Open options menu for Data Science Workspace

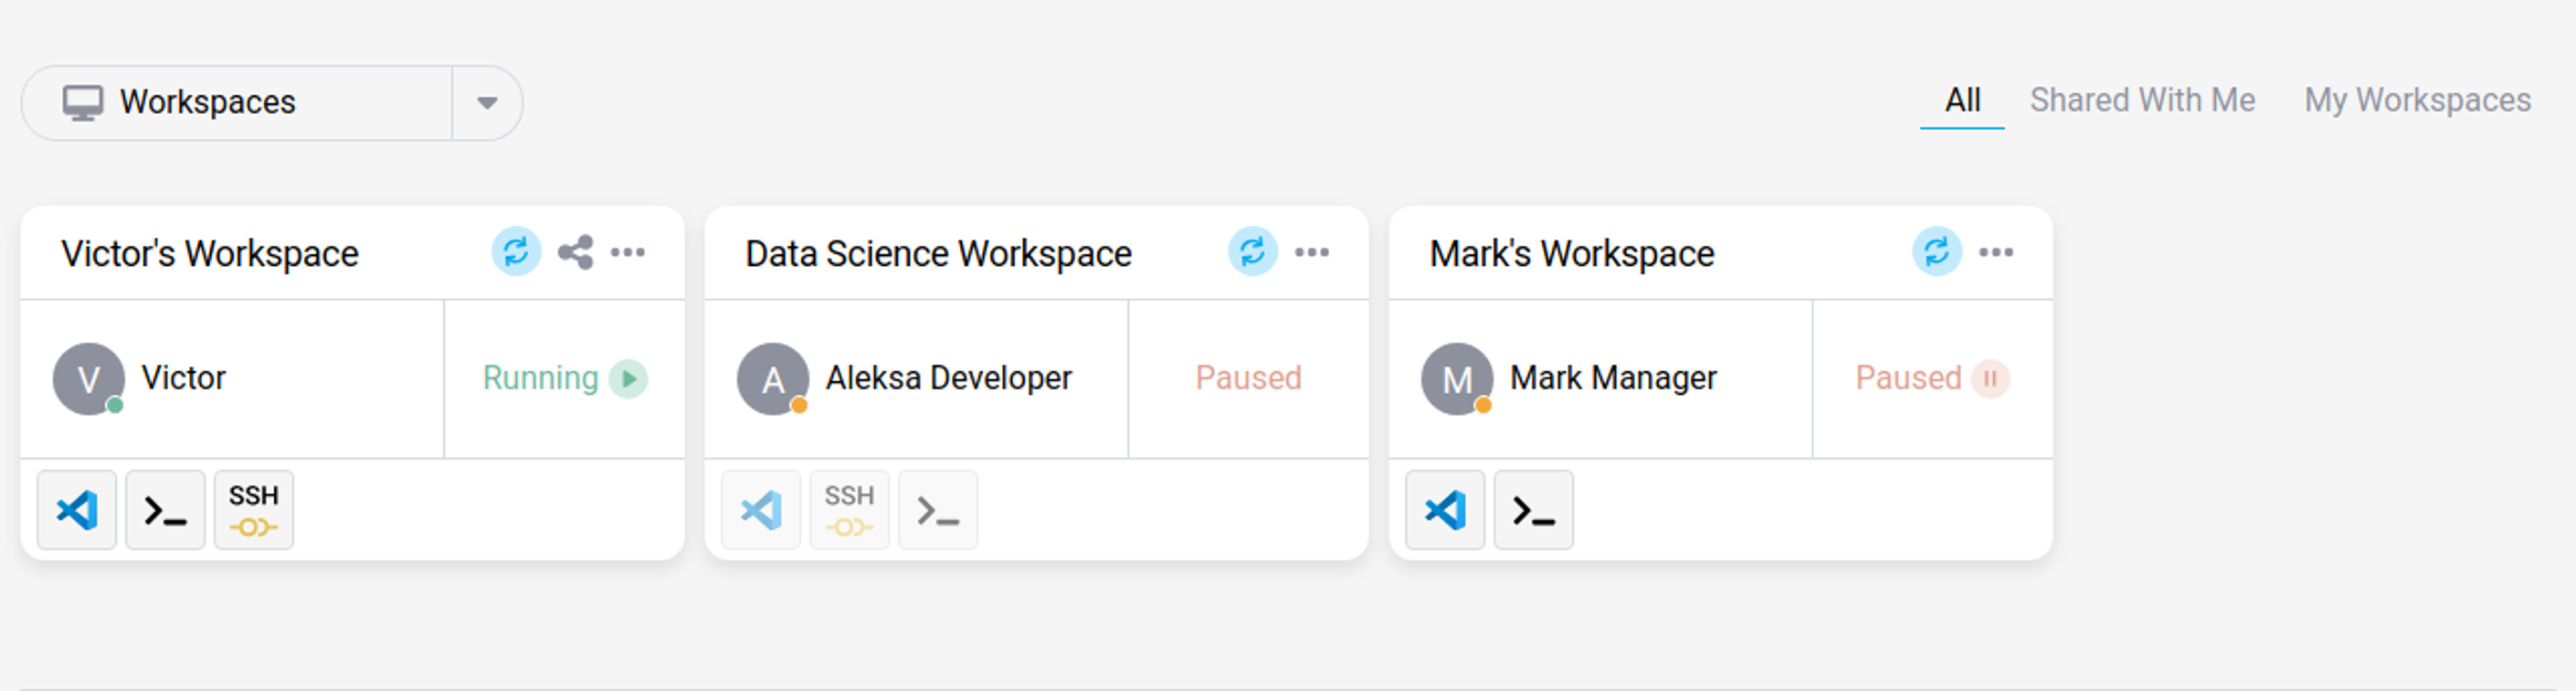click(1311, 253)
